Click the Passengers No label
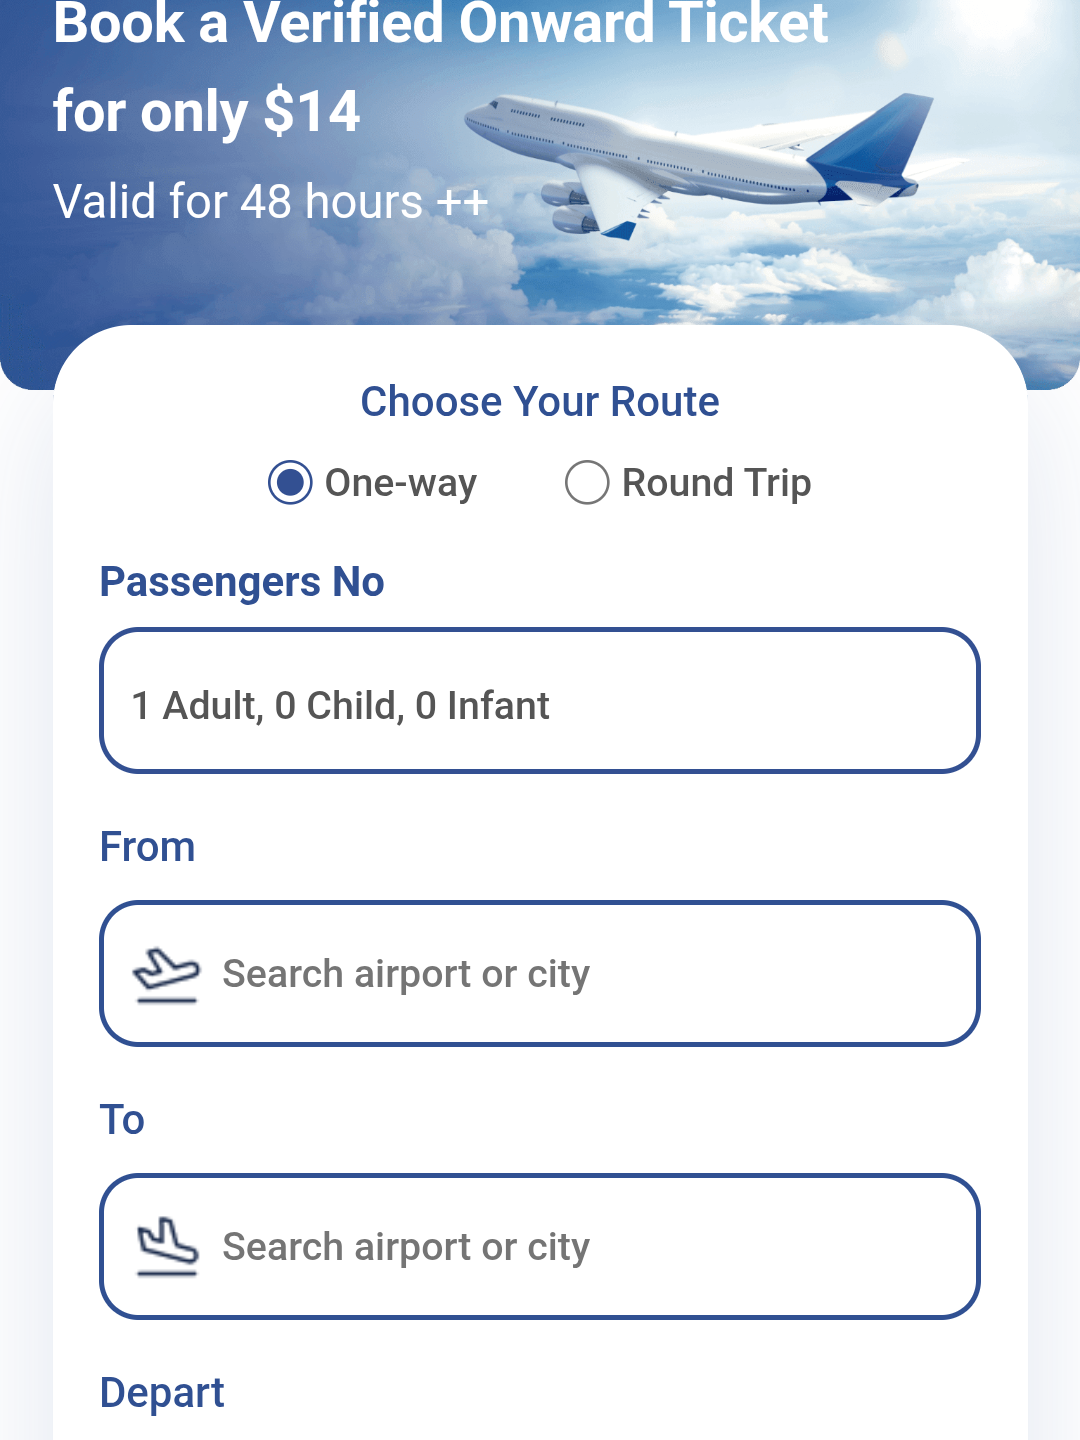The width and height of the screenshot is (1080, 1440). click(x=242, y=582)
